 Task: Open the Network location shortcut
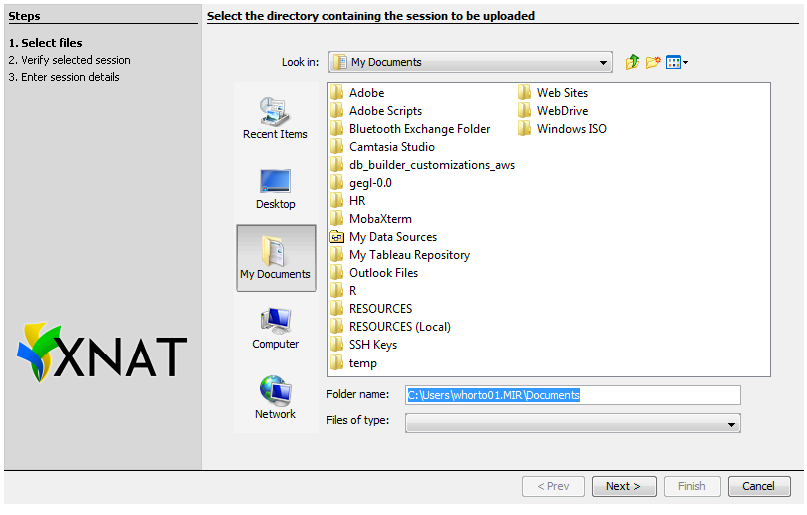(x=275, y=398)
